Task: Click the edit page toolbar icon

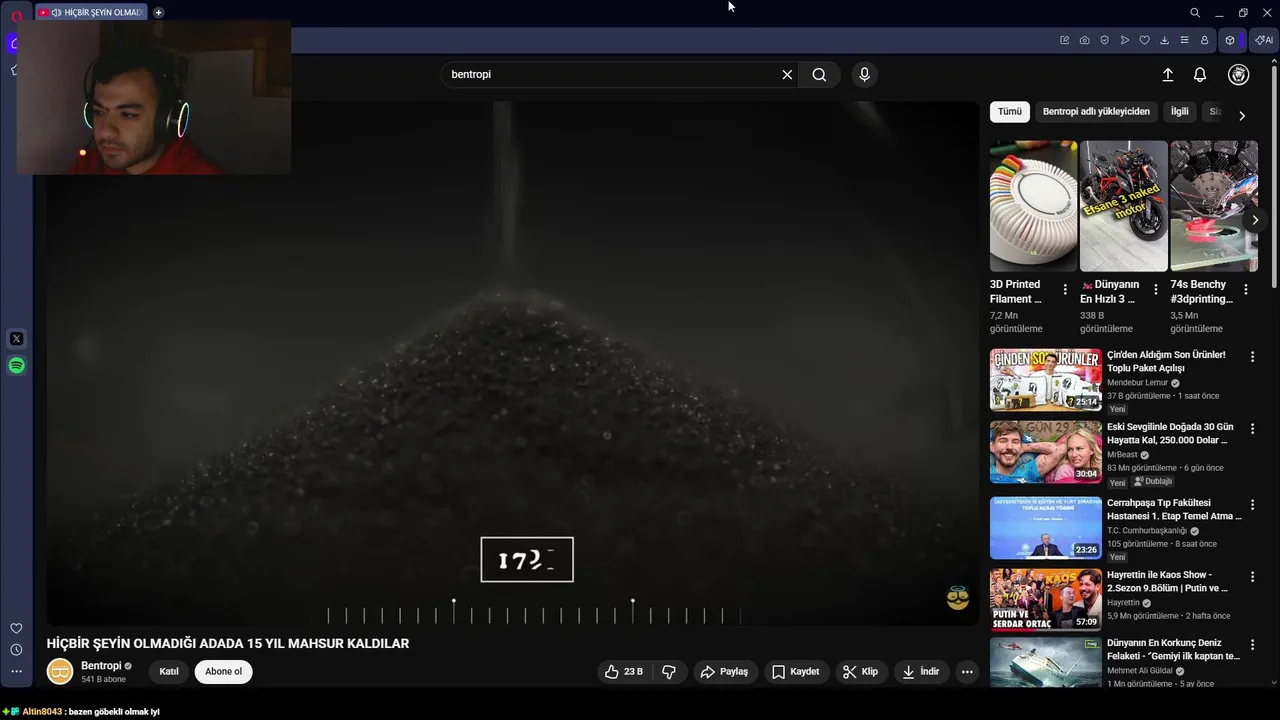Action: pyautogui.click(x=1065, y=40)
